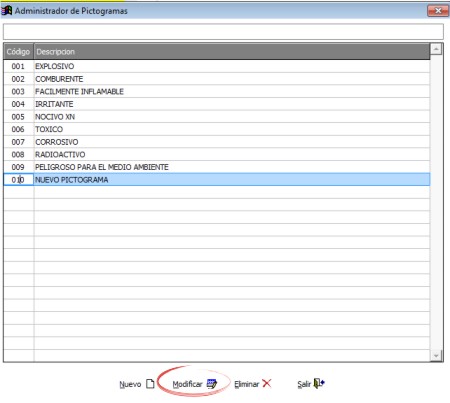Select the NOCIVO XN row

pos(217,117)
